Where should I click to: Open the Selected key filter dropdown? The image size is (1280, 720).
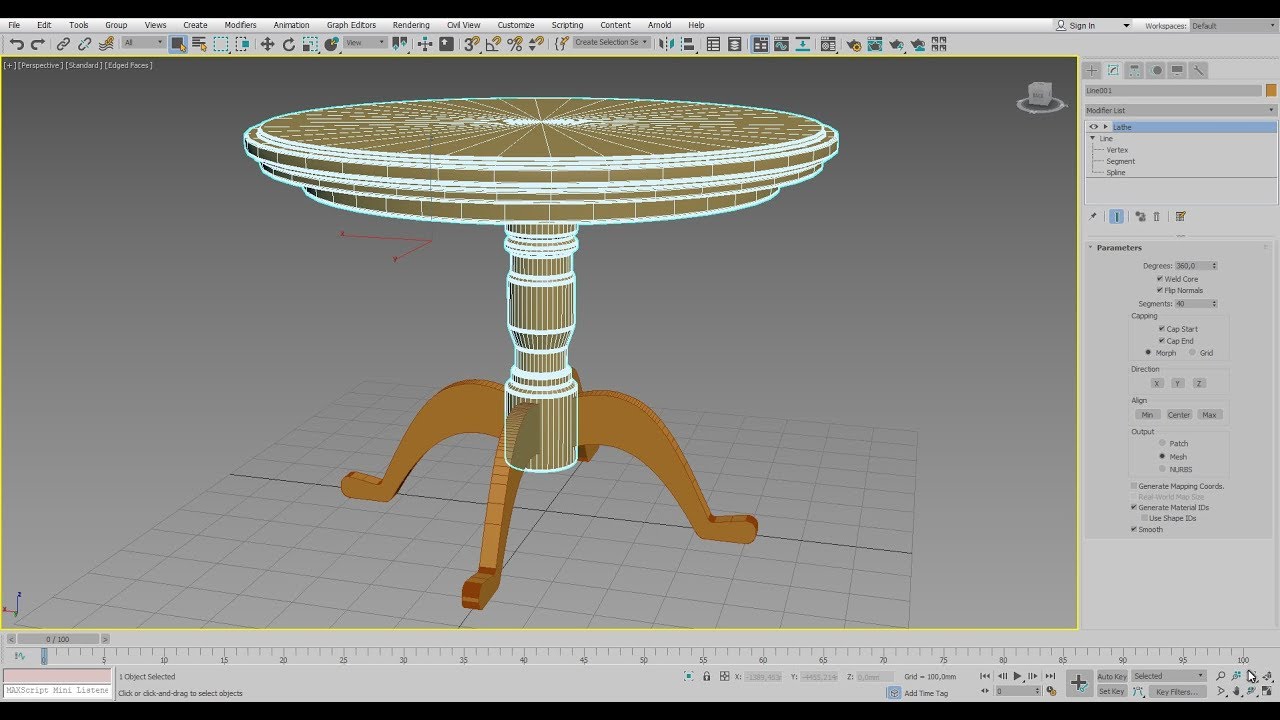coord(1169,676)
